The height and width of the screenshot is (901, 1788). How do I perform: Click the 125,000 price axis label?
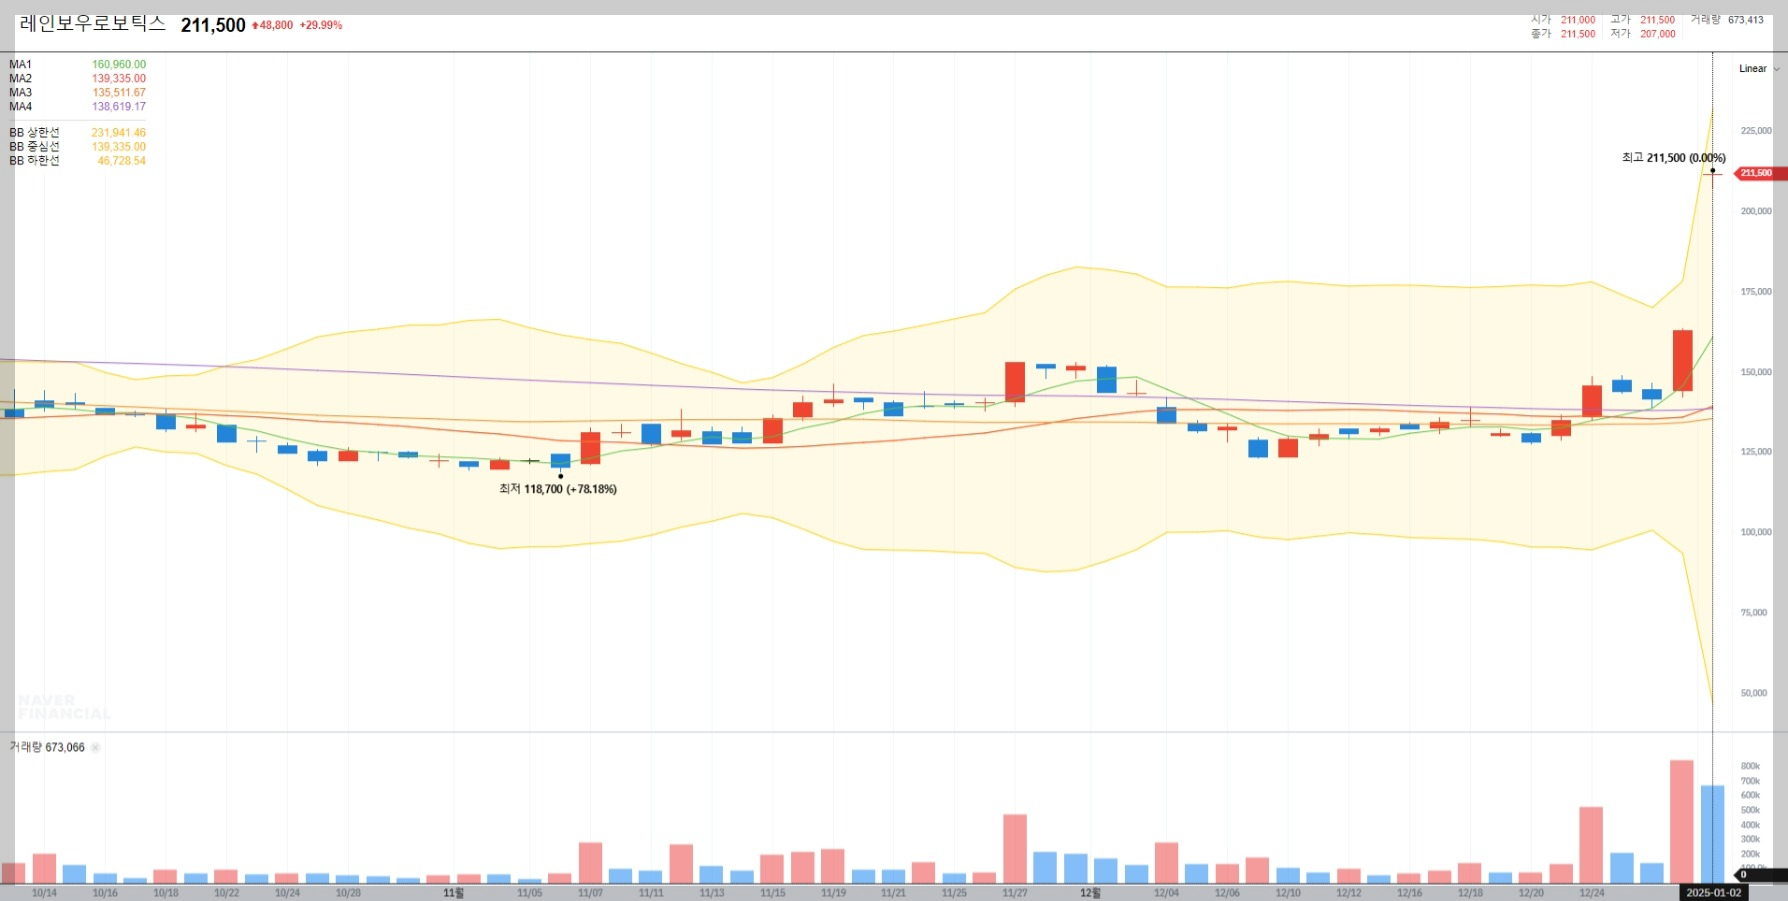pyautogui.click(x=1756, y=452)
